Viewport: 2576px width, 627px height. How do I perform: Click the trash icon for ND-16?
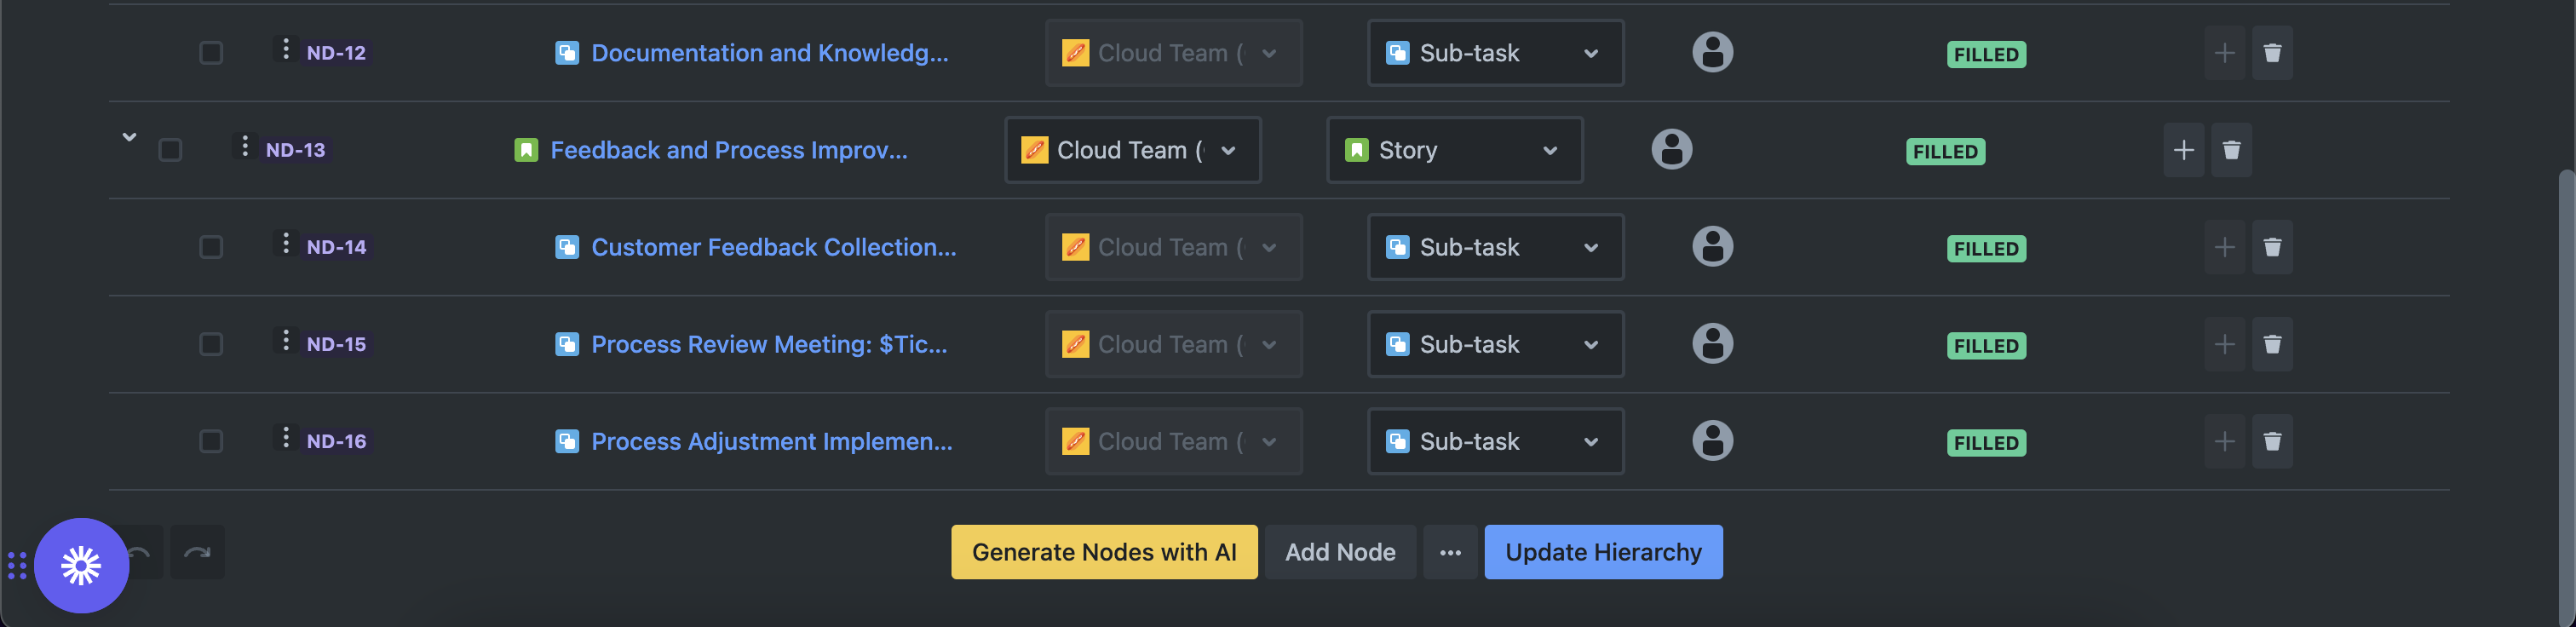coord(2271,441)
